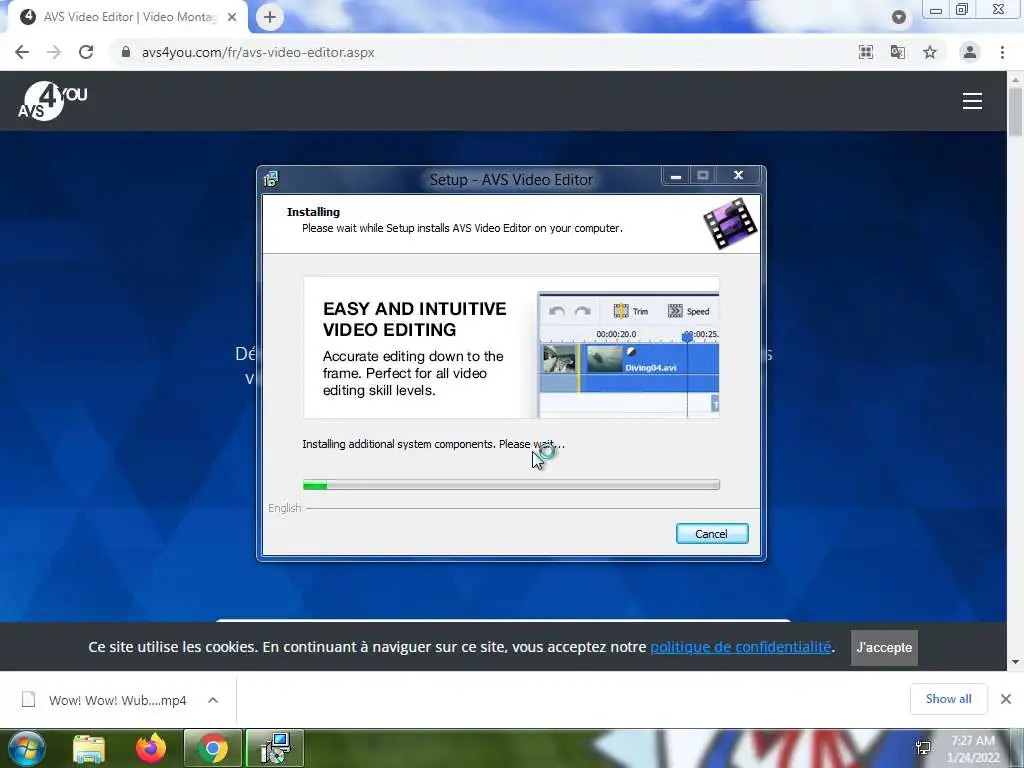Close the AVS Video Editor tab
1024x768 pixels.
pos(232,17)
